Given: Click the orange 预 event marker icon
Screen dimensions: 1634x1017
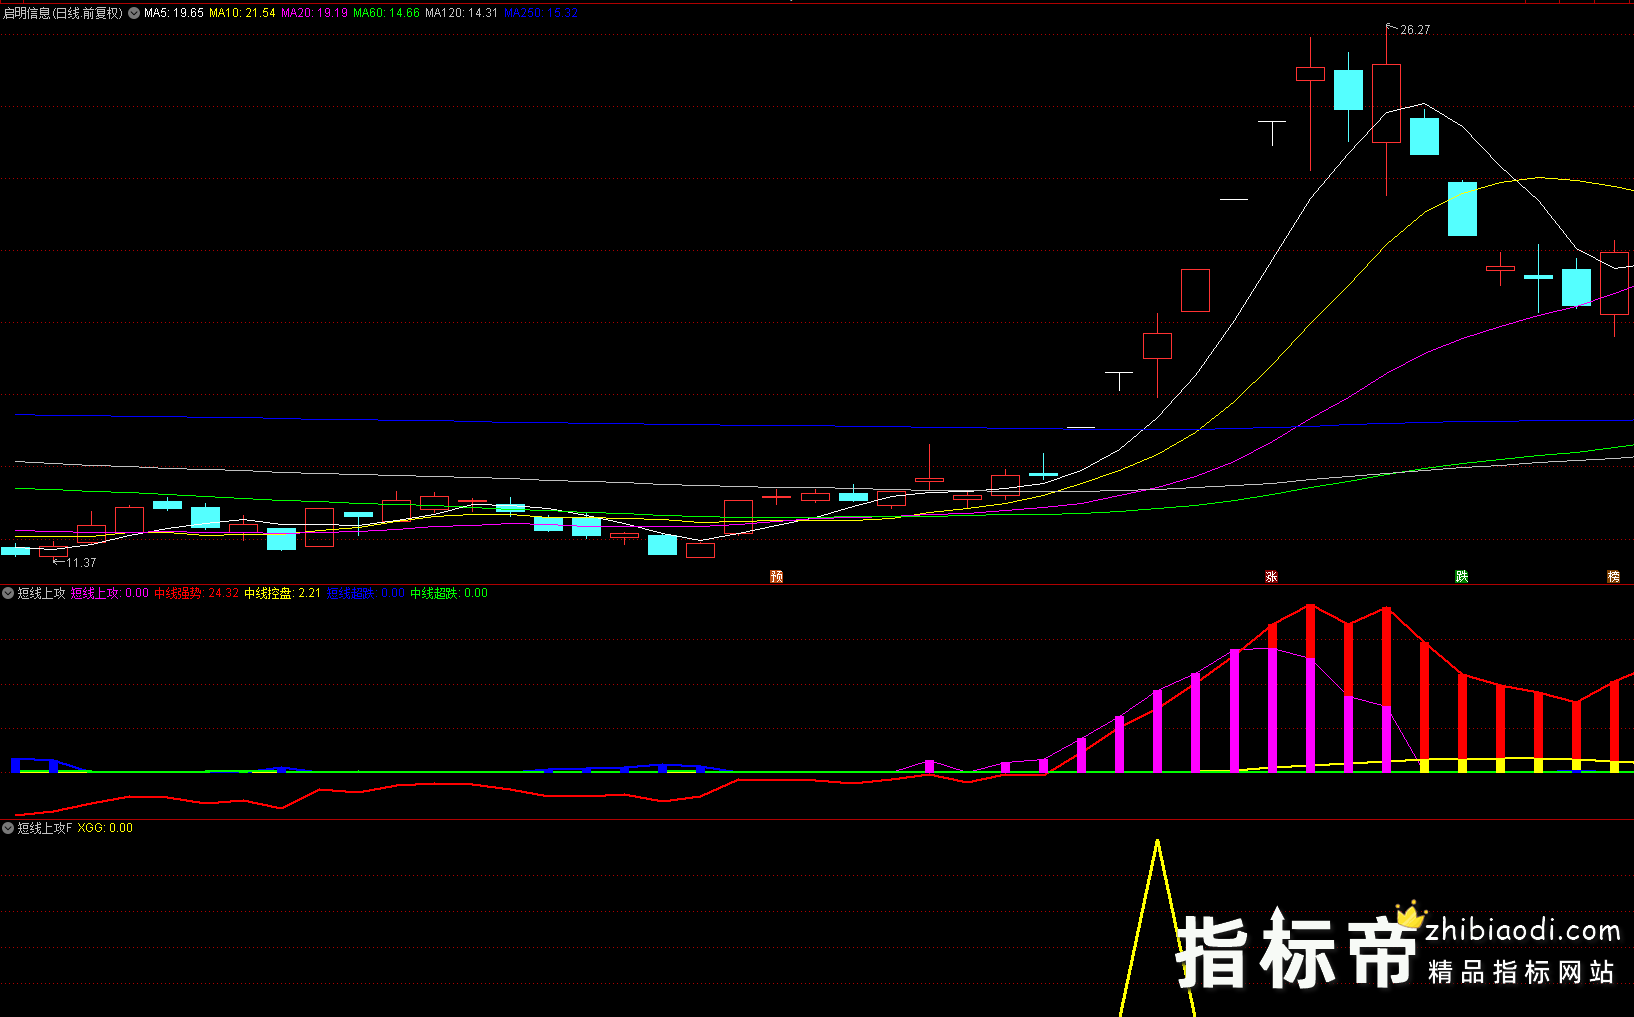Looking at the screenshot, I should tap(777, 577).
